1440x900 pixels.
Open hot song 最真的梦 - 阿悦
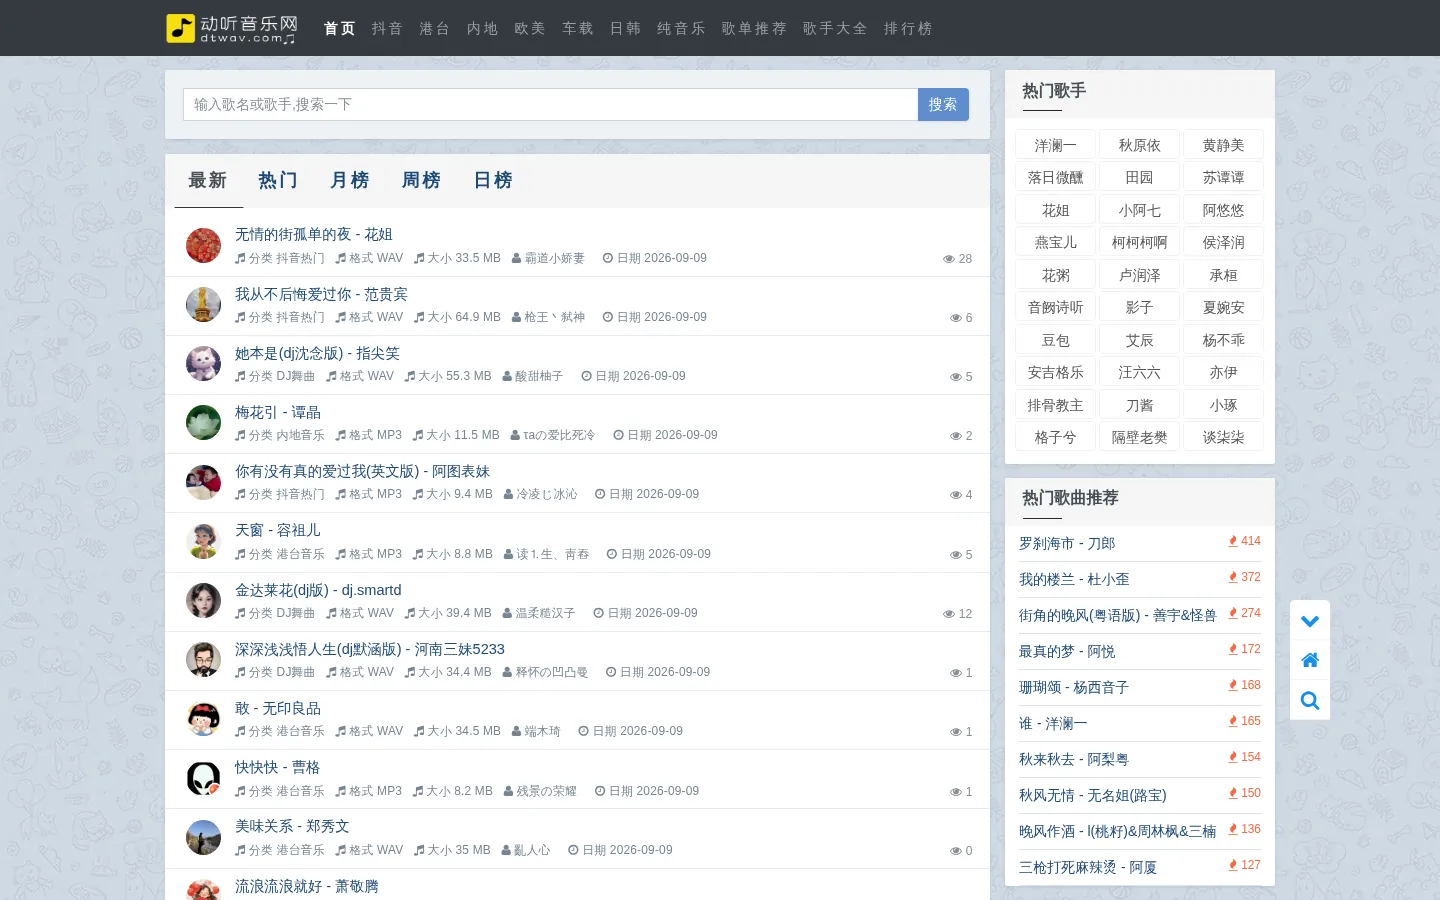point(1067,651)
